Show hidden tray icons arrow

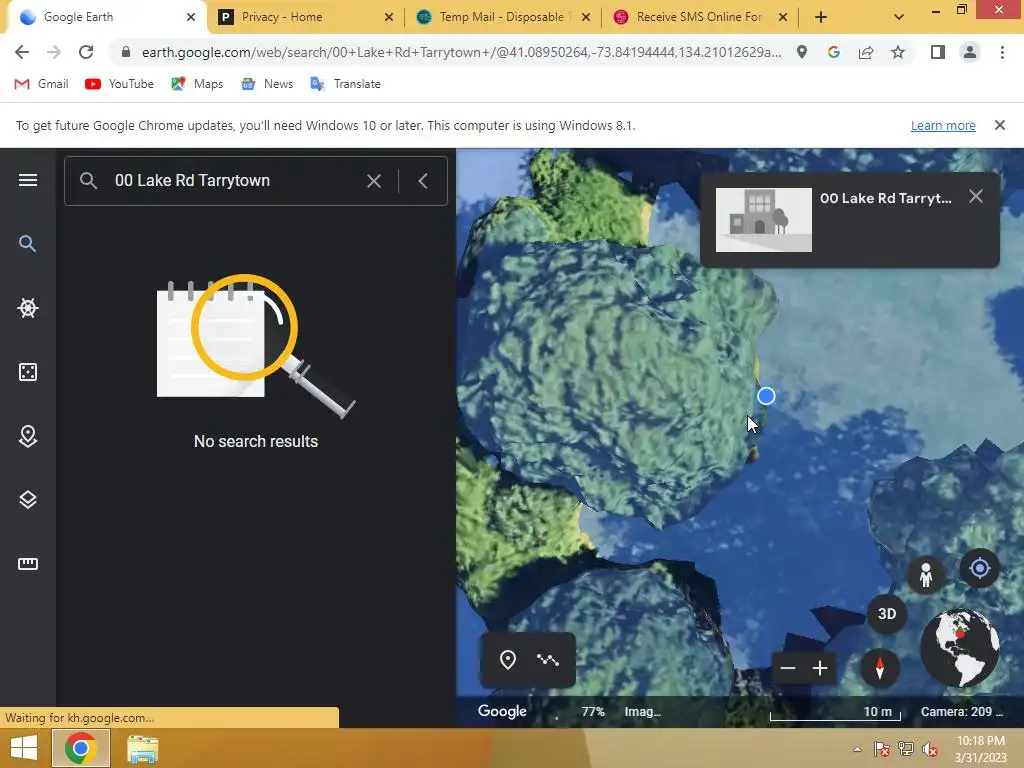pos(857,749)
